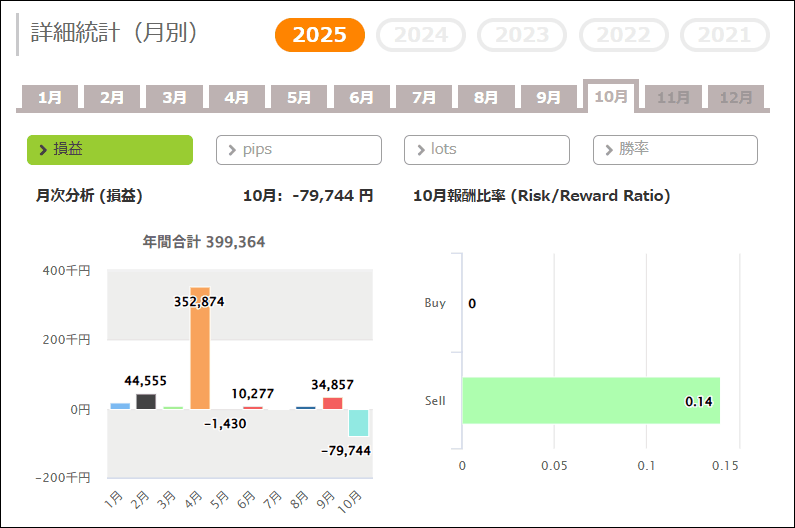Click the Buy label on ratio chart

point(435,303)
